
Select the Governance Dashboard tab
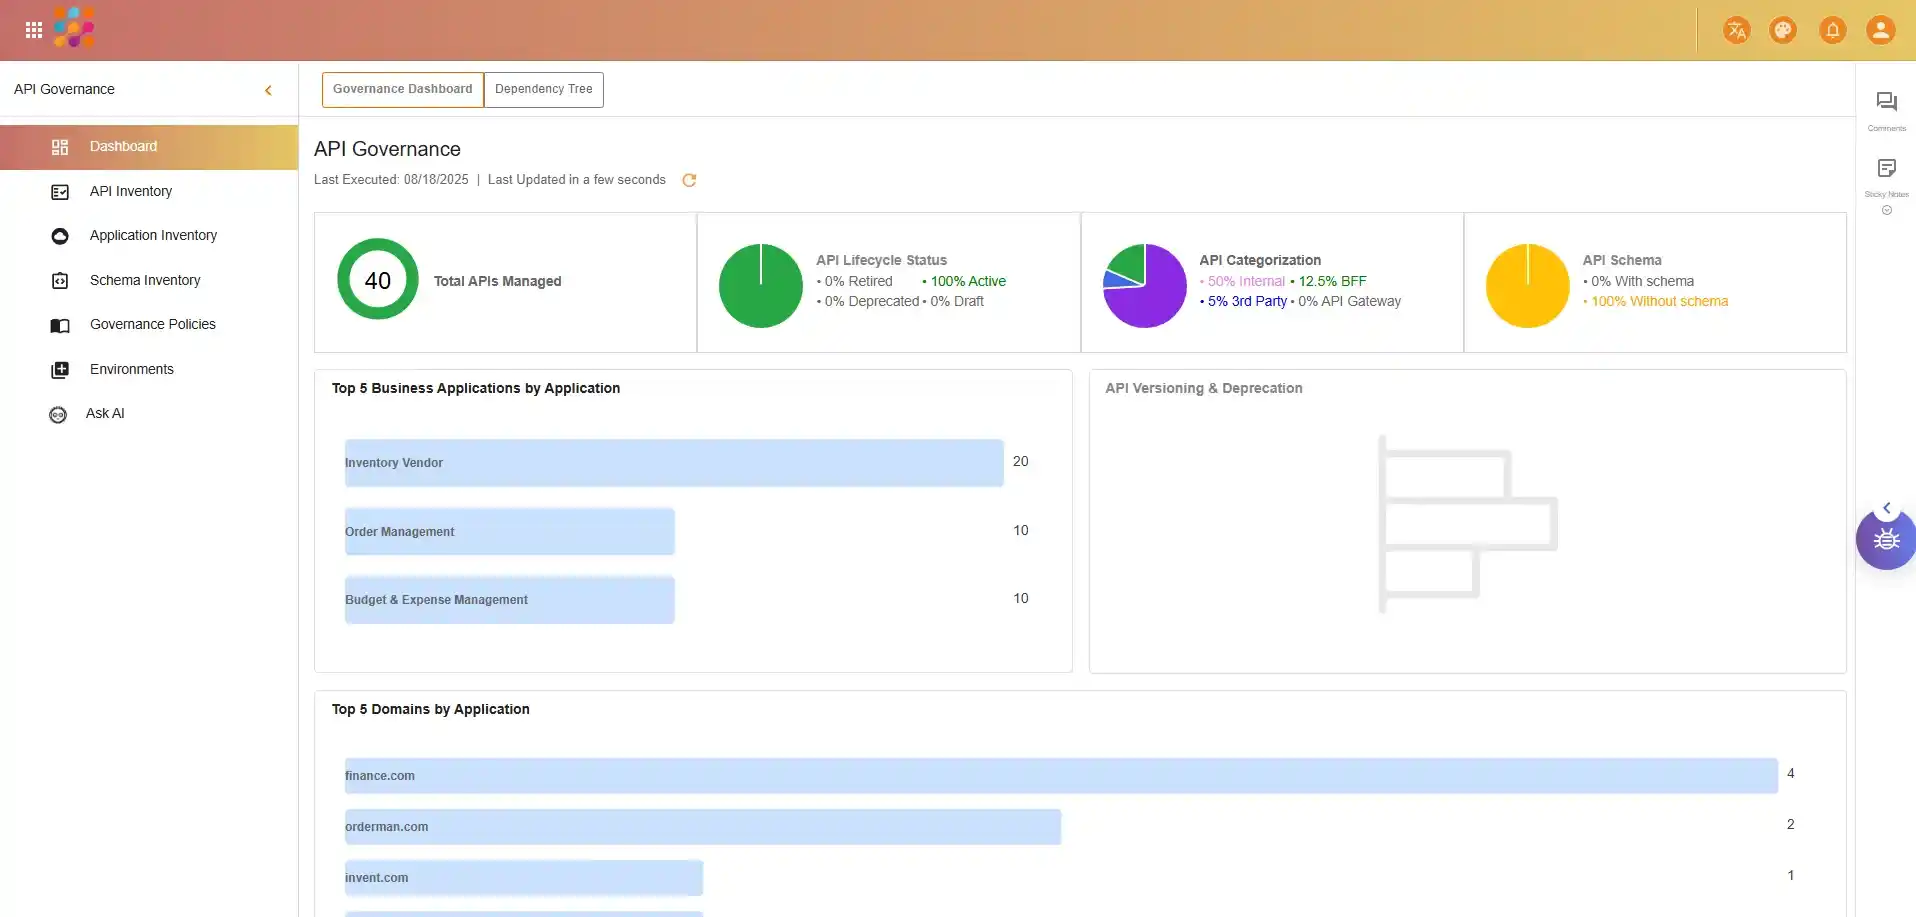point(402,89)
